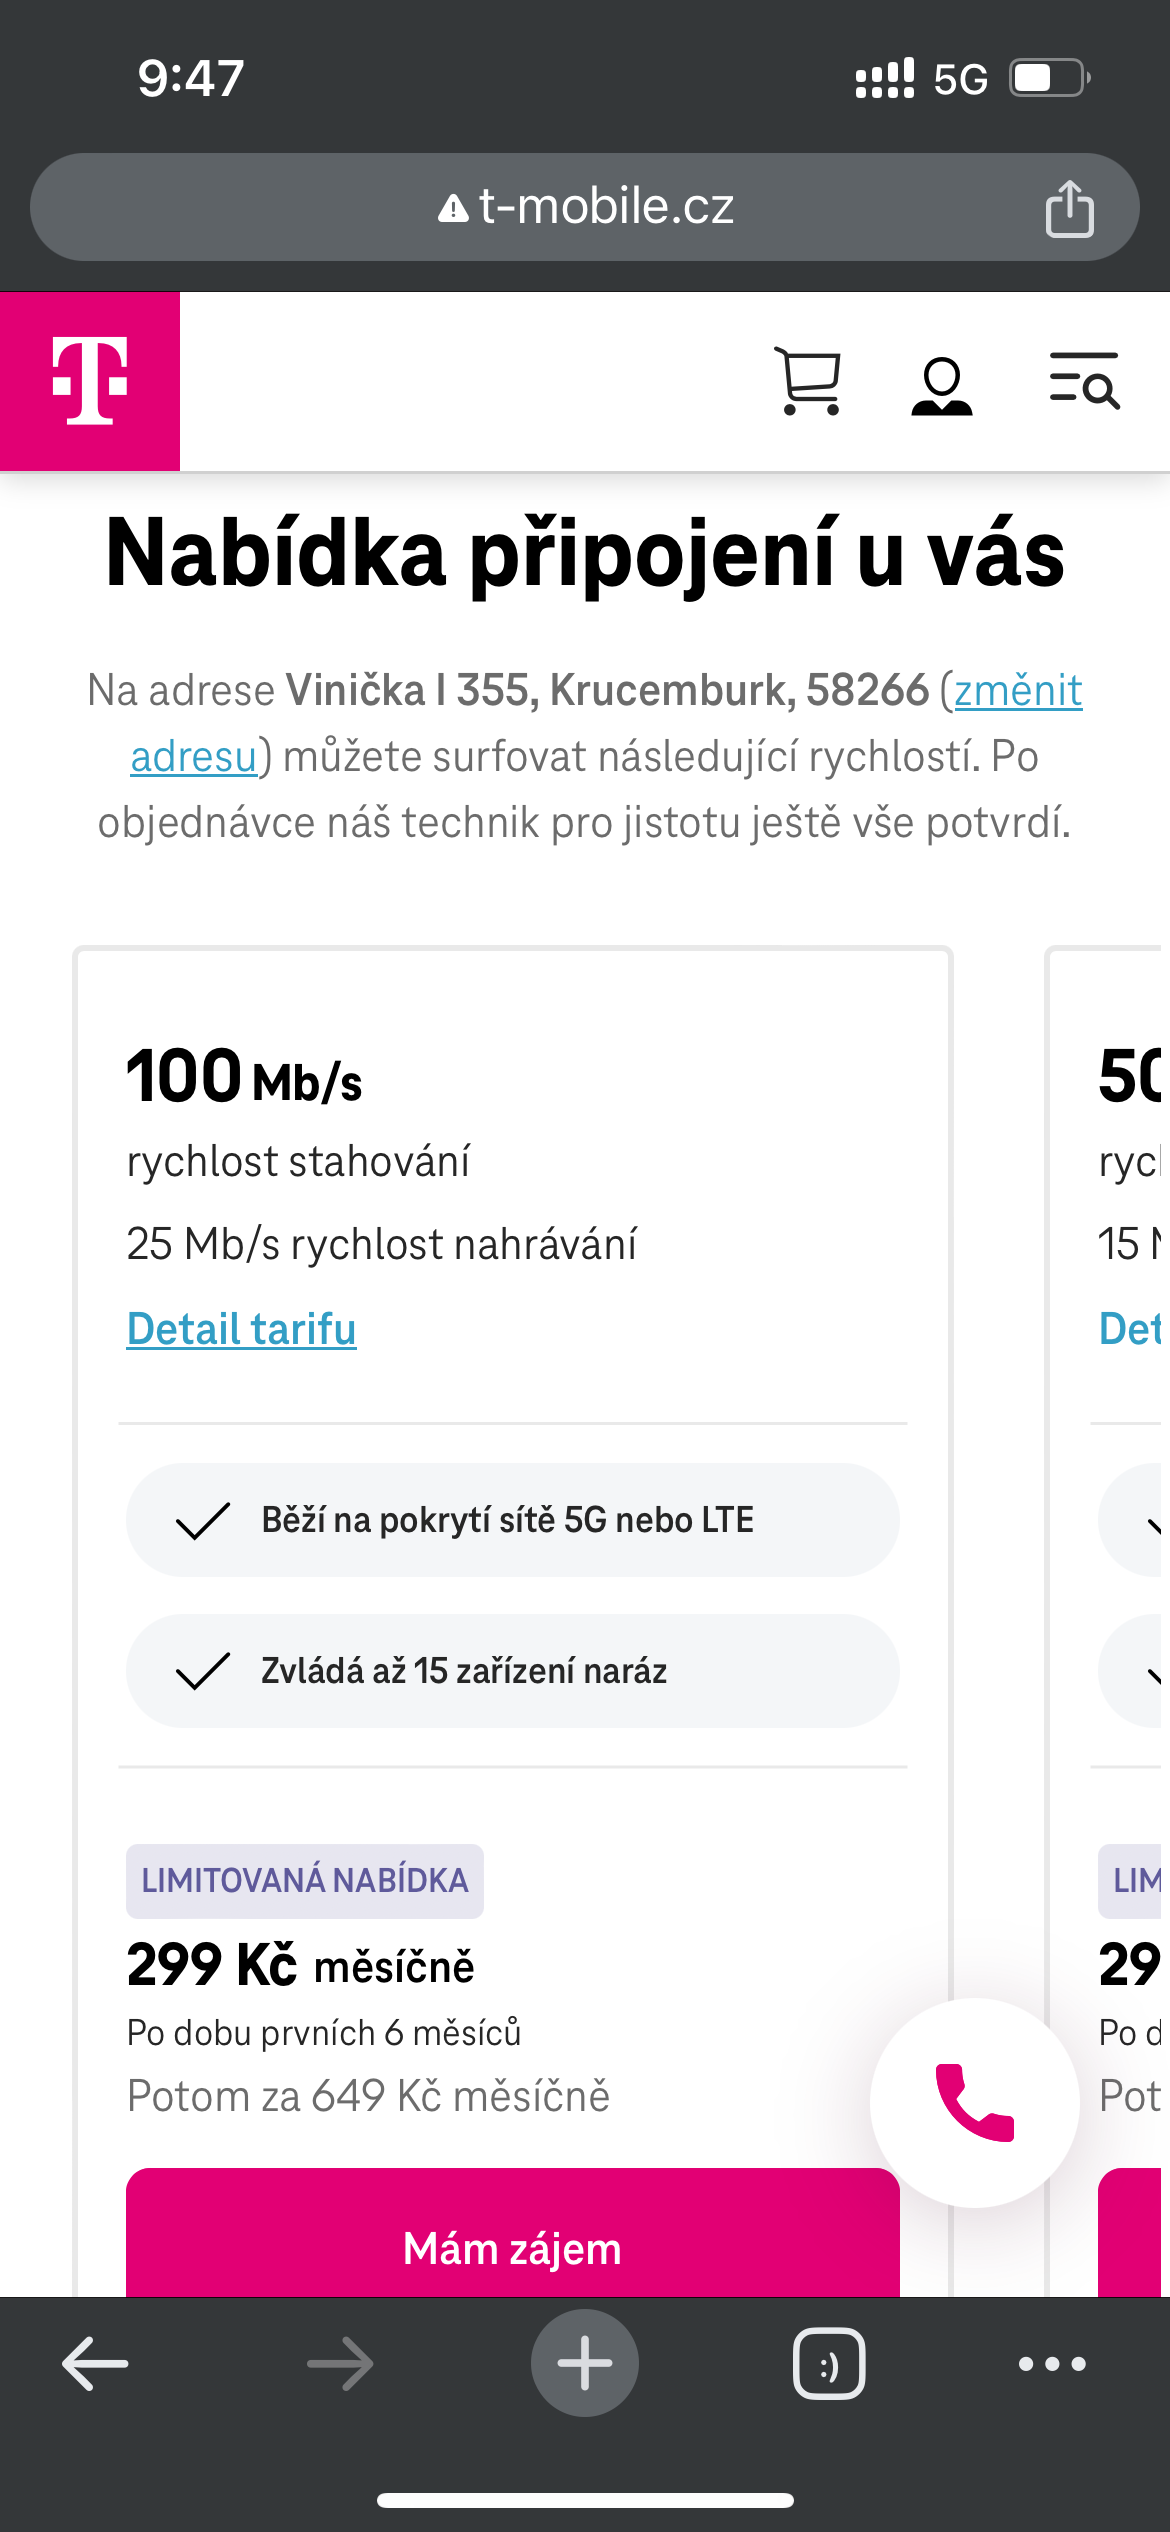Click the 'změnit adresu' link
1170x2532 pixels.
pos(1017,691)
